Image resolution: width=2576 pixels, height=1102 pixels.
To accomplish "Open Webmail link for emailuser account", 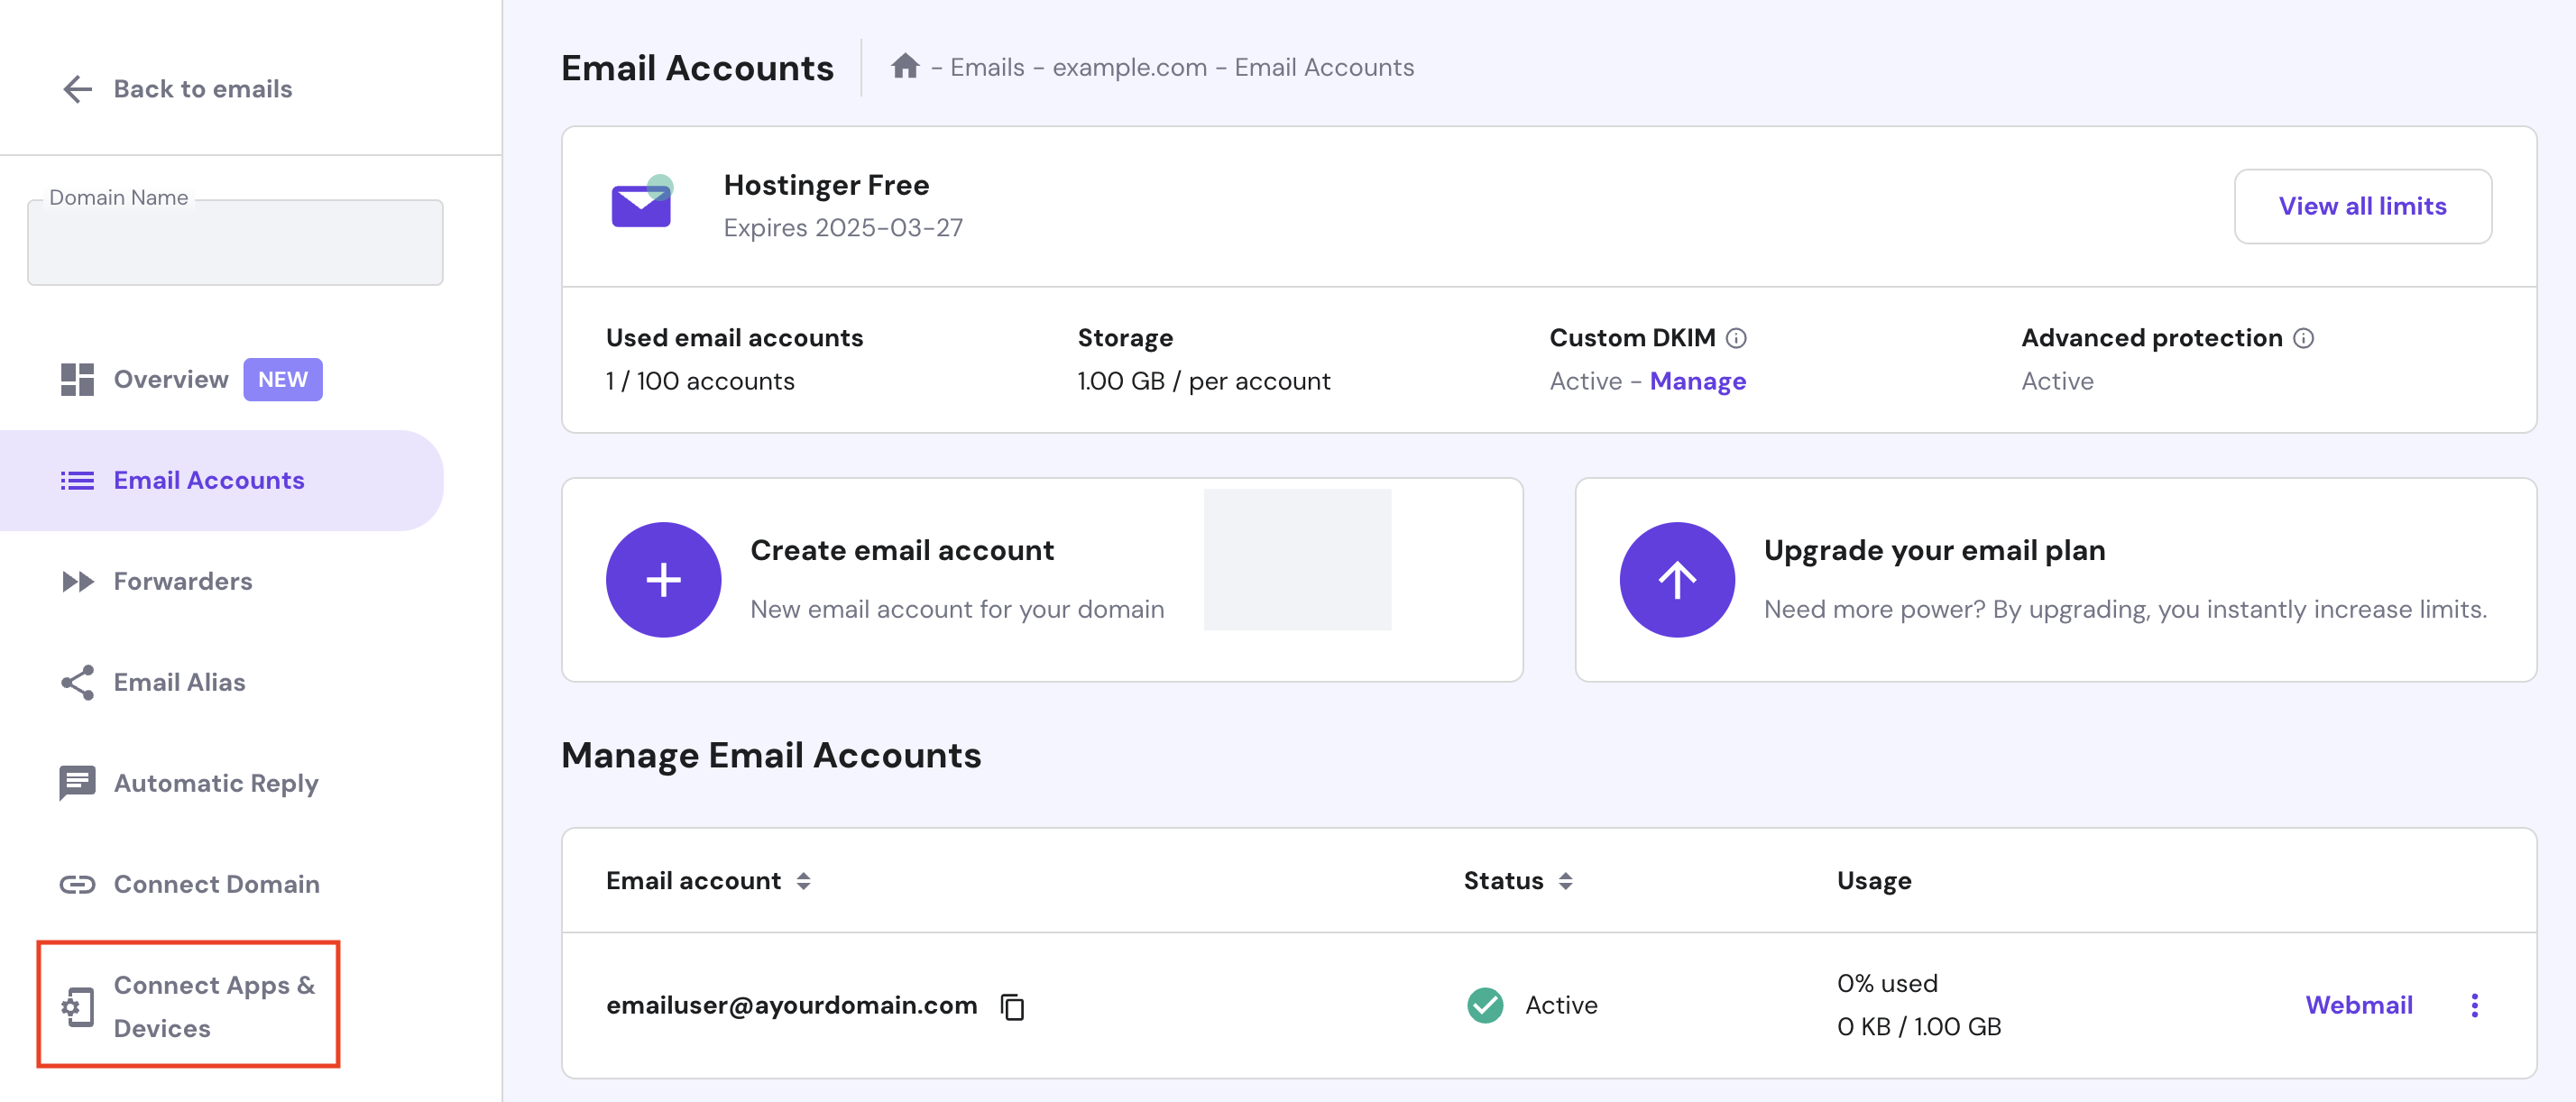I will click(x=2358, y=1006).
